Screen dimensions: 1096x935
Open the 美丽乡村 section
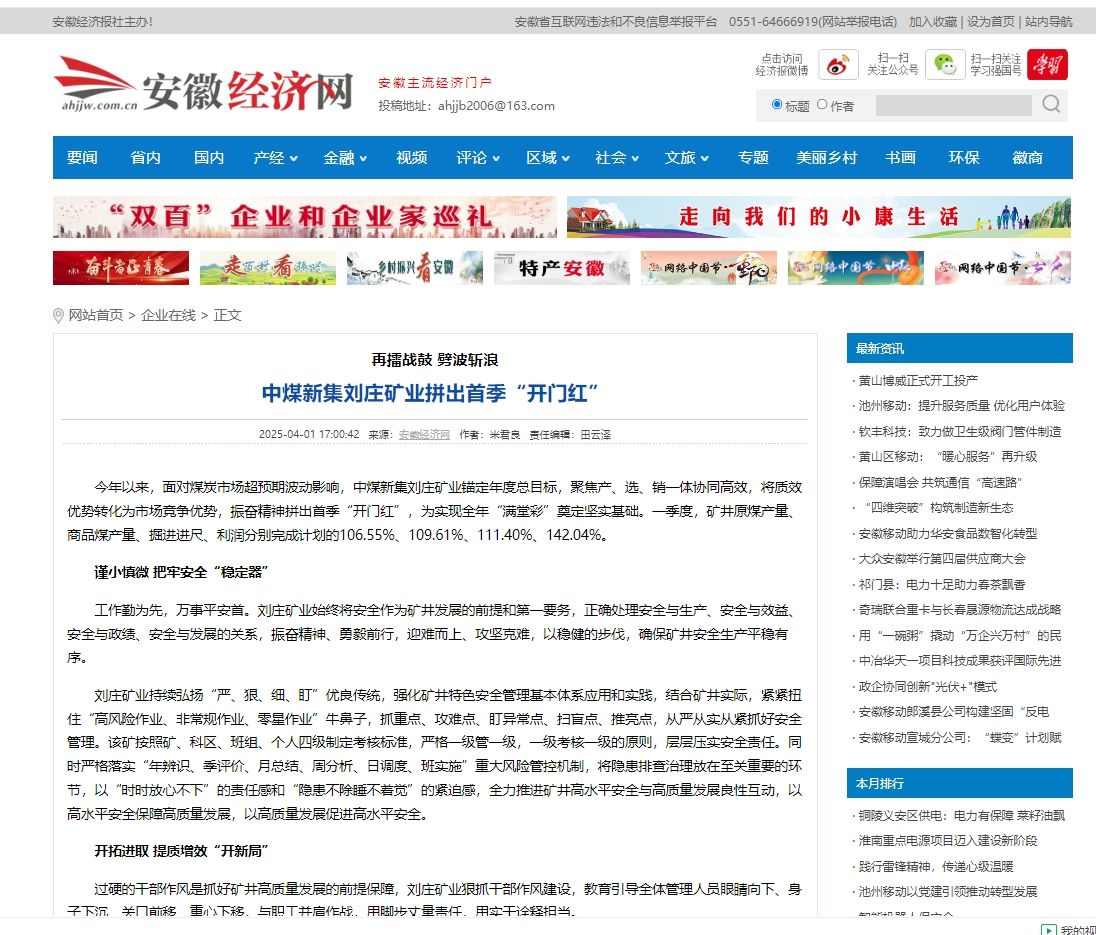pyautogui.click(x=826, y=158)
